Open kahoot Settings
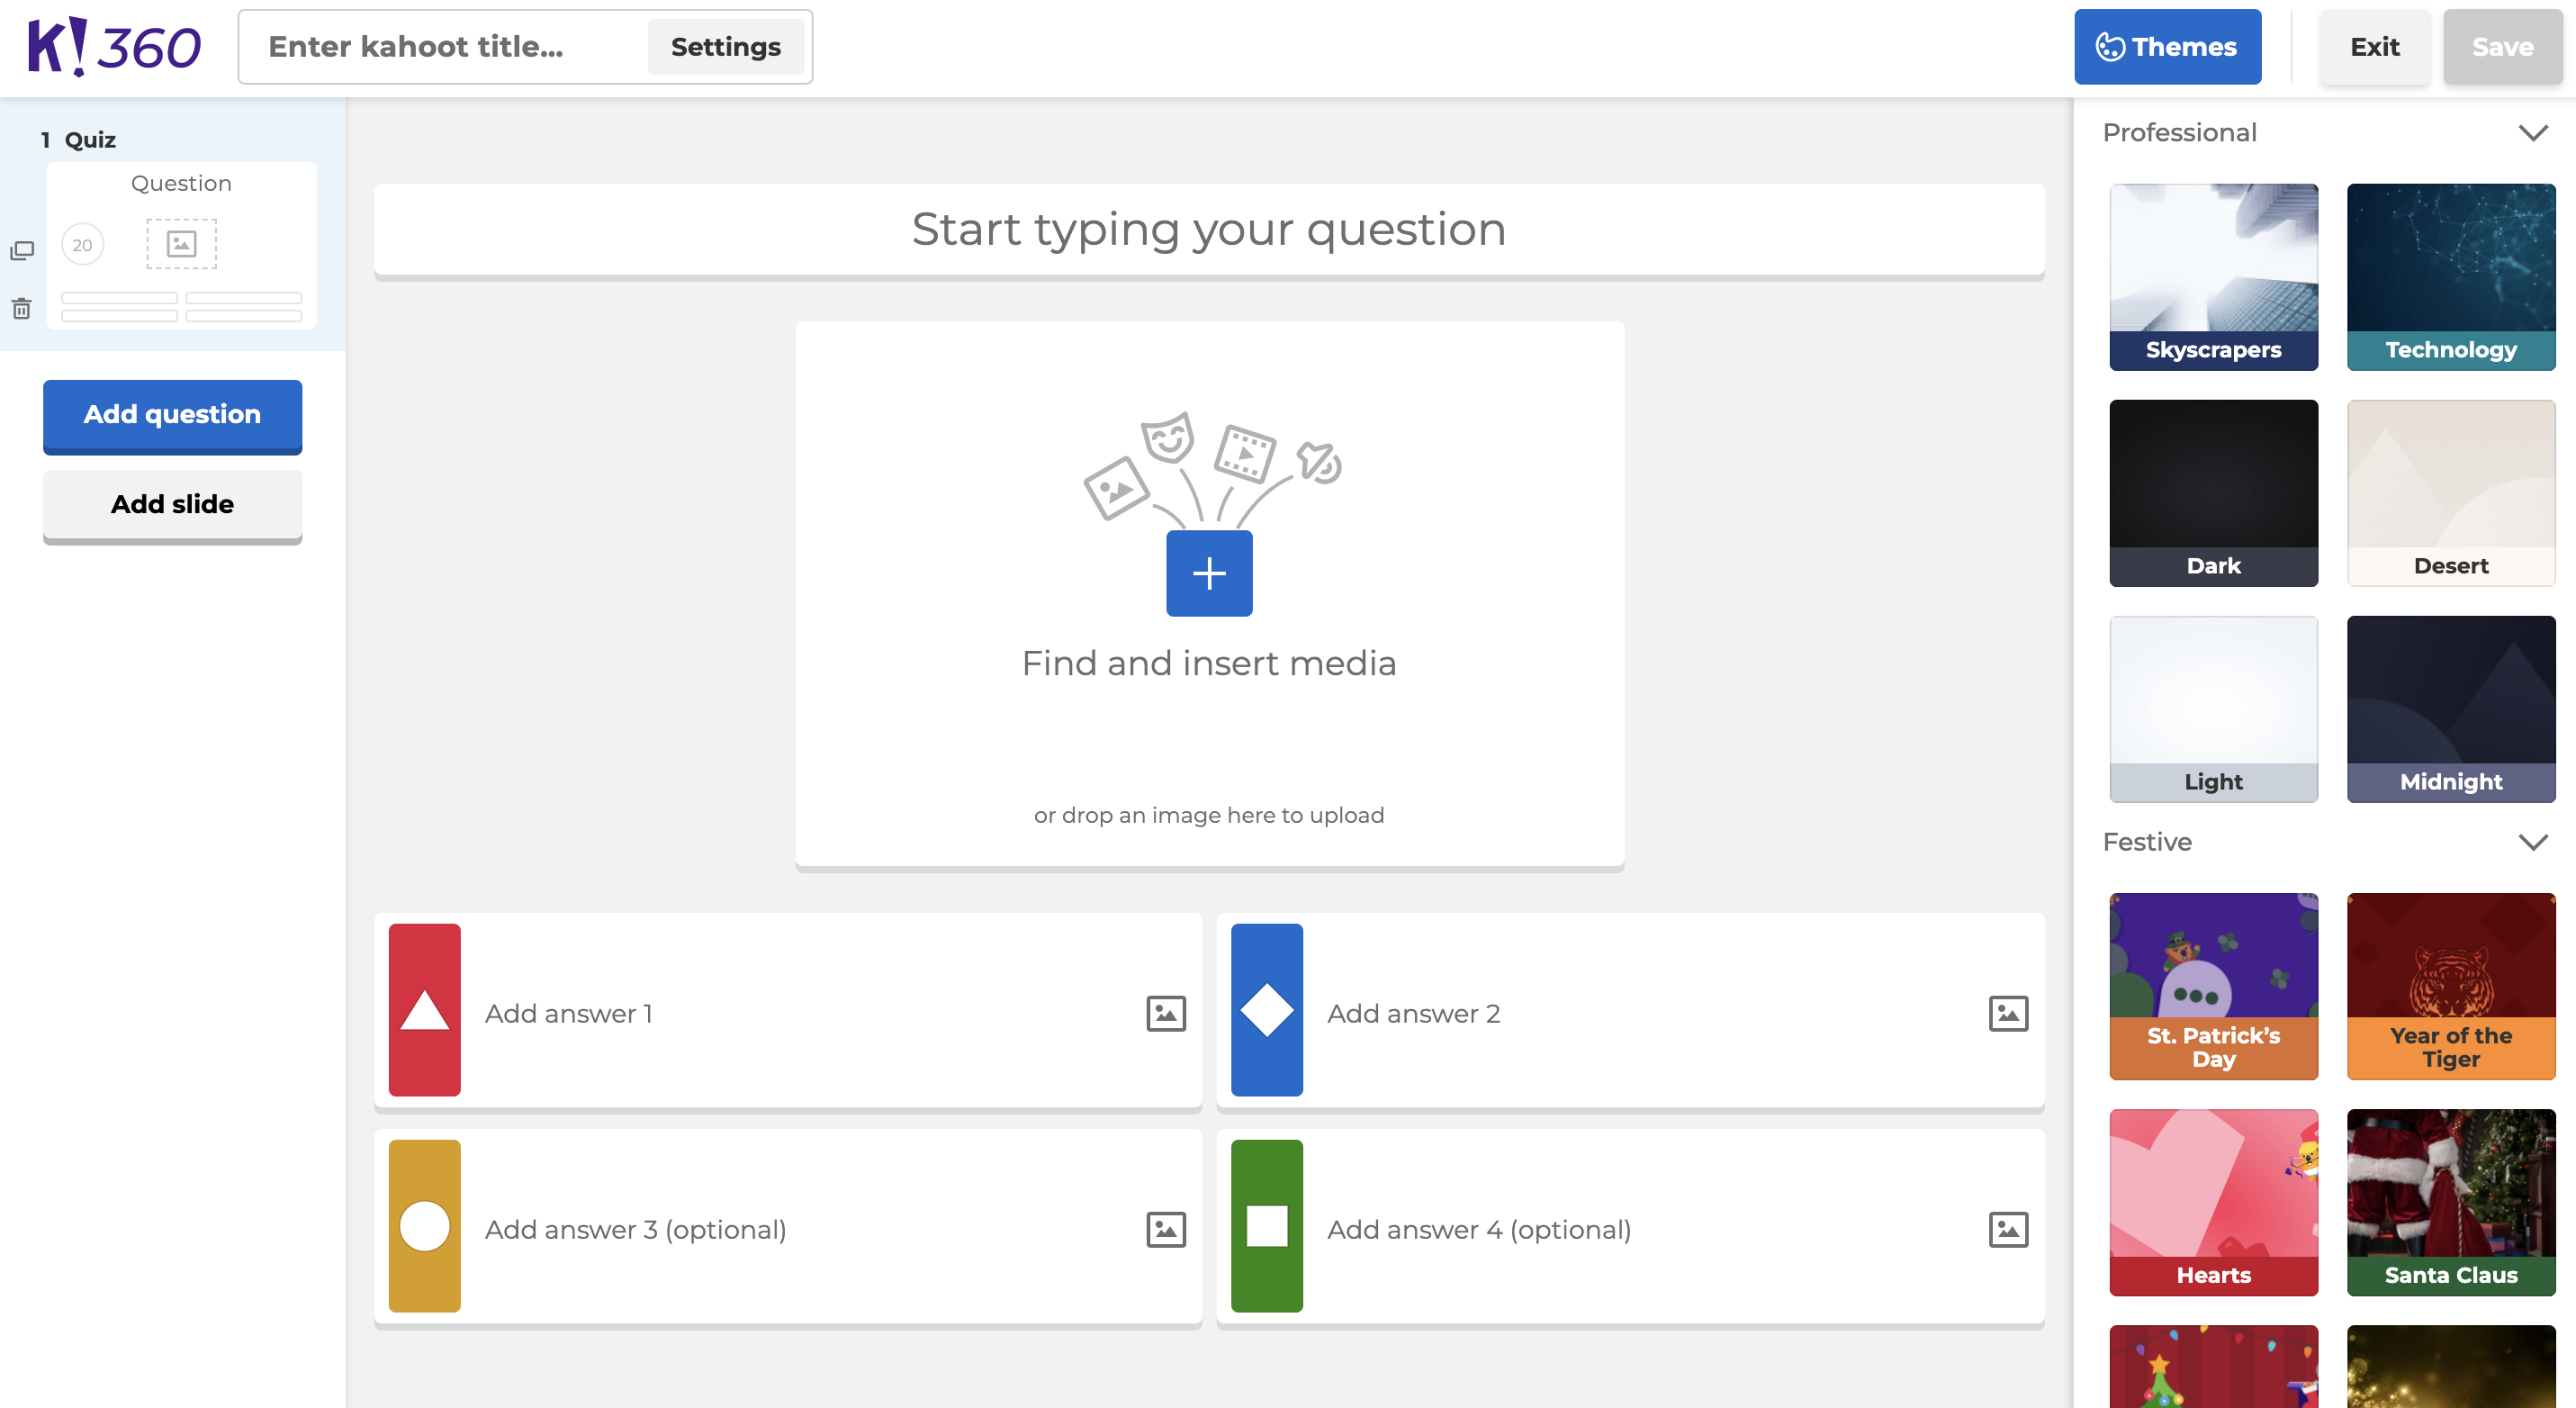Viewport: 2576px width, 1408px height. (726, 47)
